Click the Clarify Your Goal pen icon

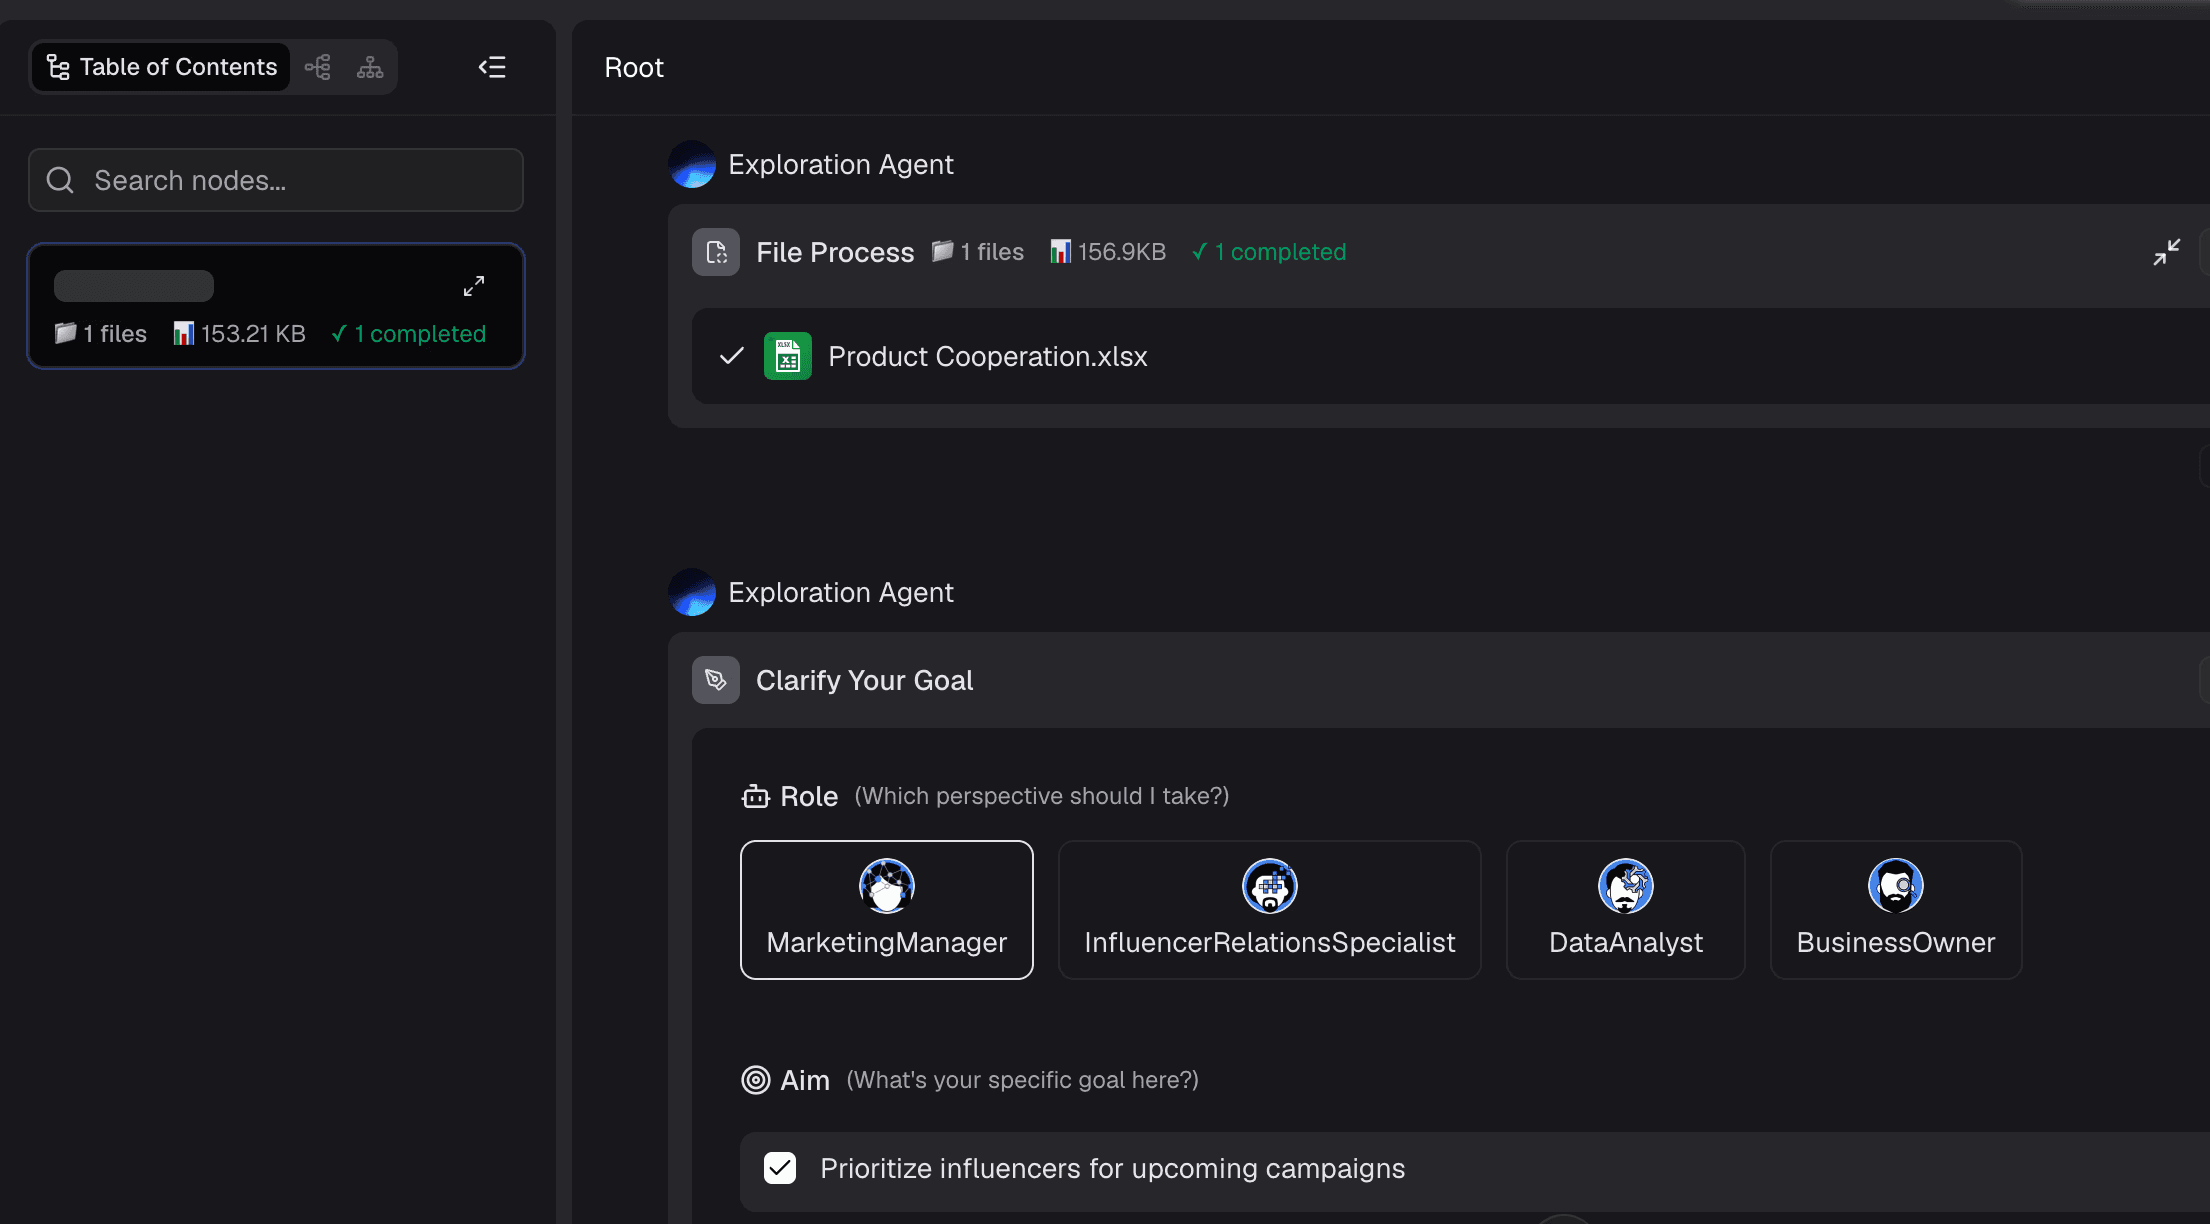pos(716,680)
